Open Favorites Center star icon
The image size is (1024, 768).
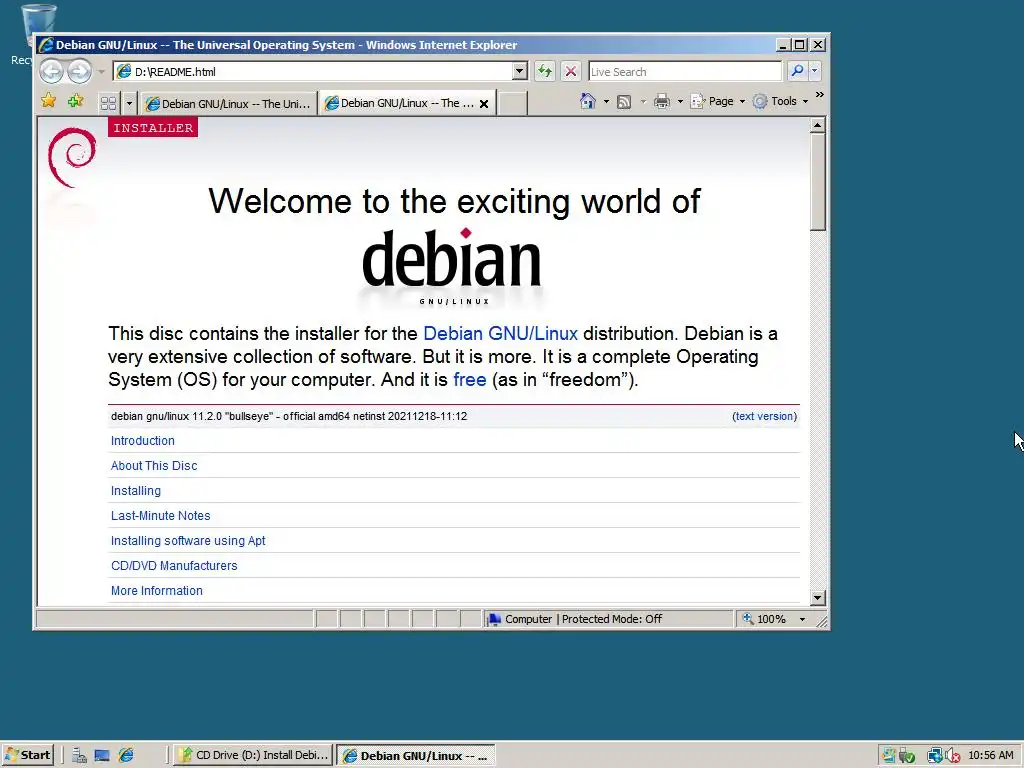pos(49,101)
